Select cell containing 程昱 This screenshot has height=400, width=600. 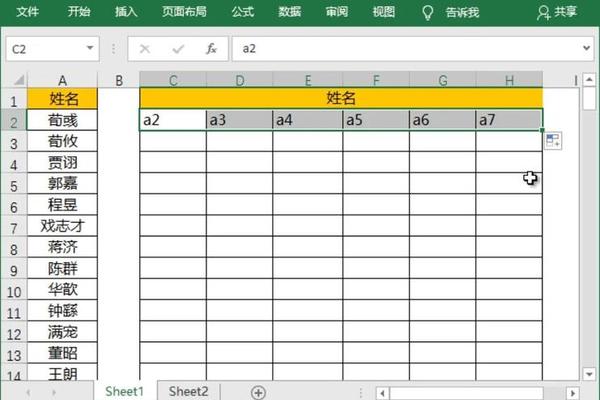pos(62,205)
